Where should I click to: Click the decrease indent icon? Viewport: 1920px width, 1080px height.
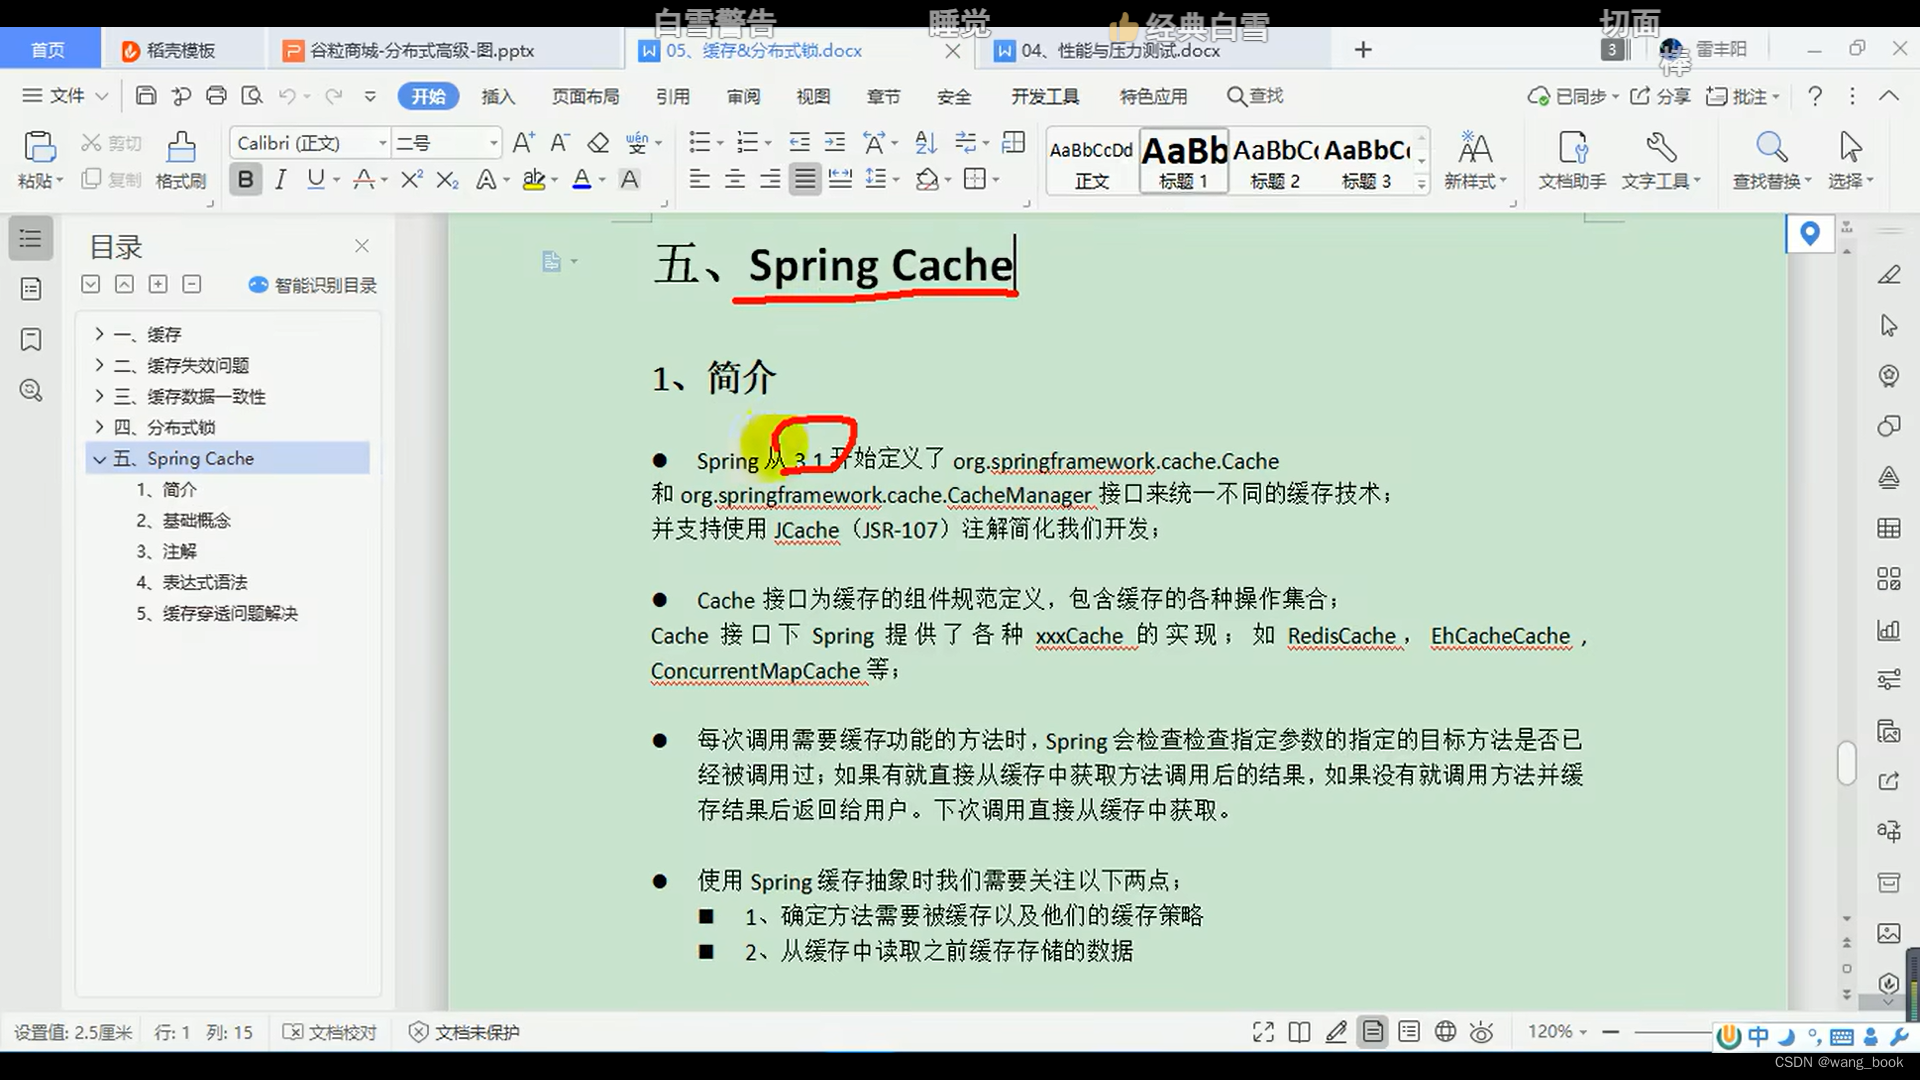coord(799,143)
